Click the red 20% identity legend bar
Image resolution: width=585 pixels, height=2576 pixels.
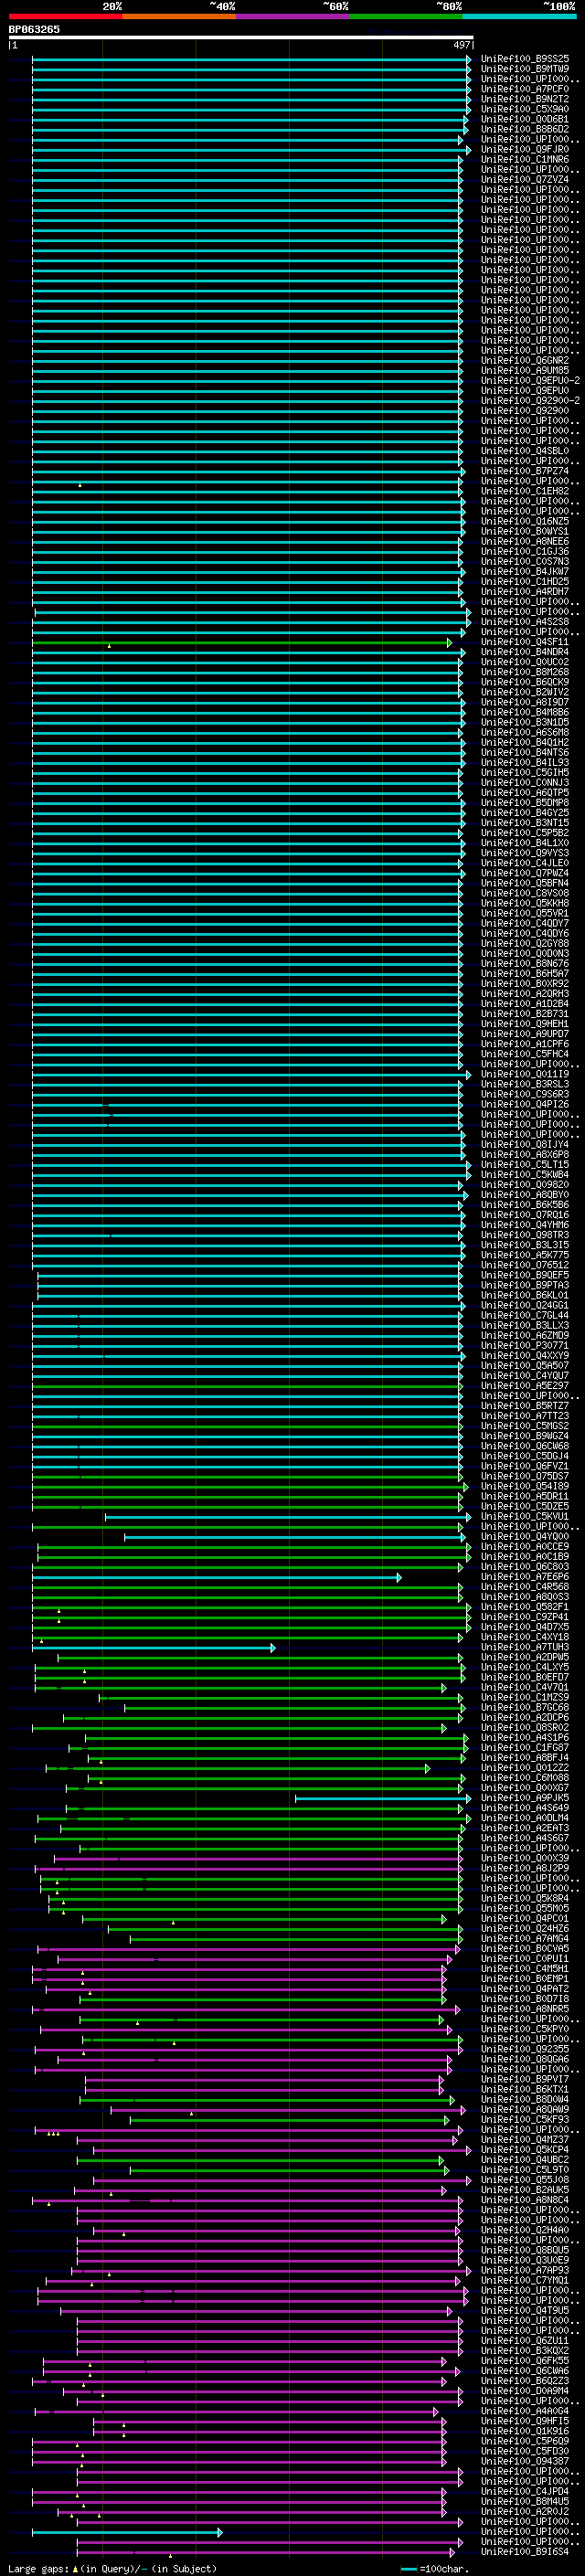[x=66, y=16]
